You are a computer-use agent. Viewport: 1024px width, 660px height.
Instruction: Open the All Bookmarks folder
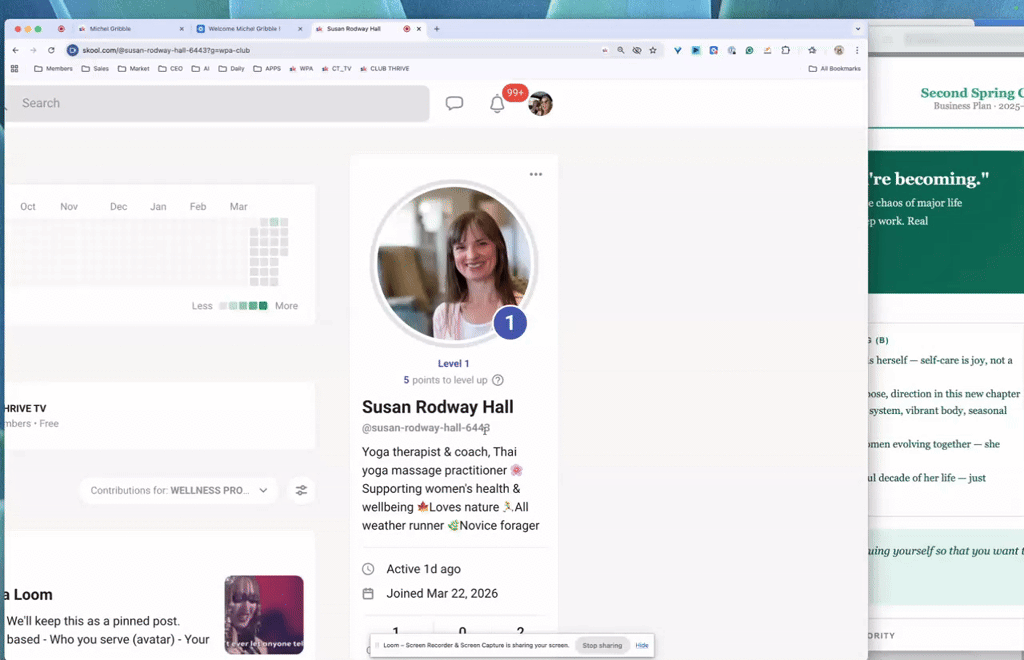point(835,69)
